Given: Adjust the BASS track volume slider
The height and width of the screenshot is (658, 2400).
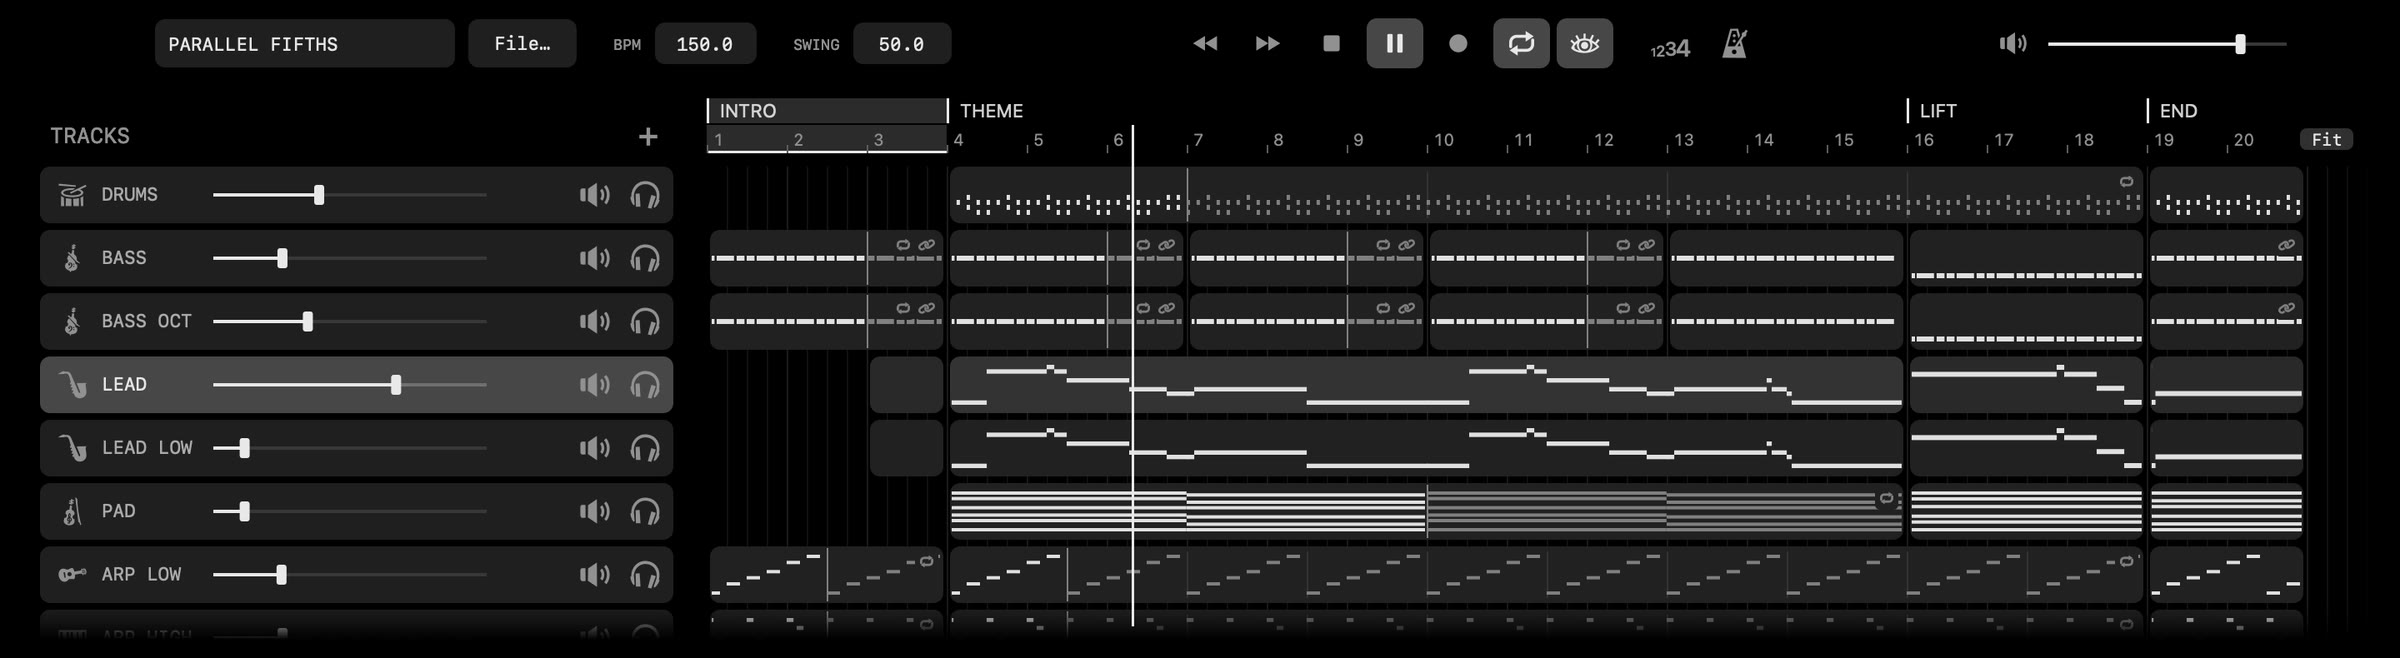Looking at the screenshot, I should tap(349, 258).
